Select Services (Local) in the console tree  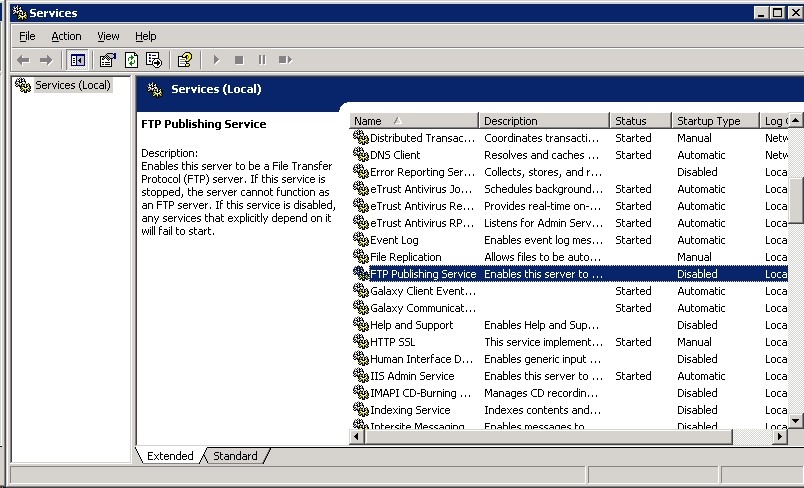click(72, 85)
